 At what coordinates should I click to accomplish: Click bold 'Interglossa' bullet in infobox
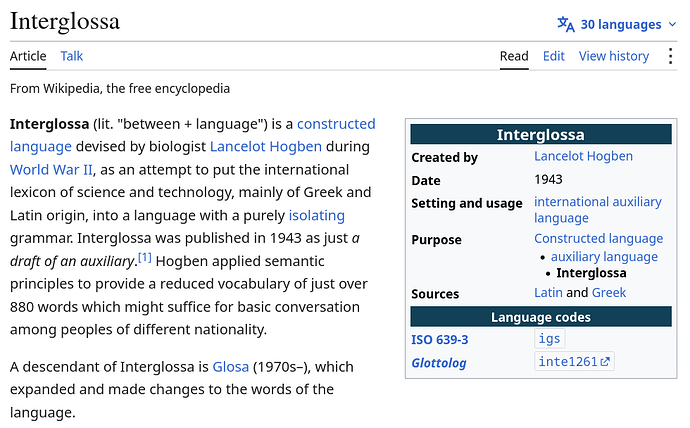pos(591,273)
